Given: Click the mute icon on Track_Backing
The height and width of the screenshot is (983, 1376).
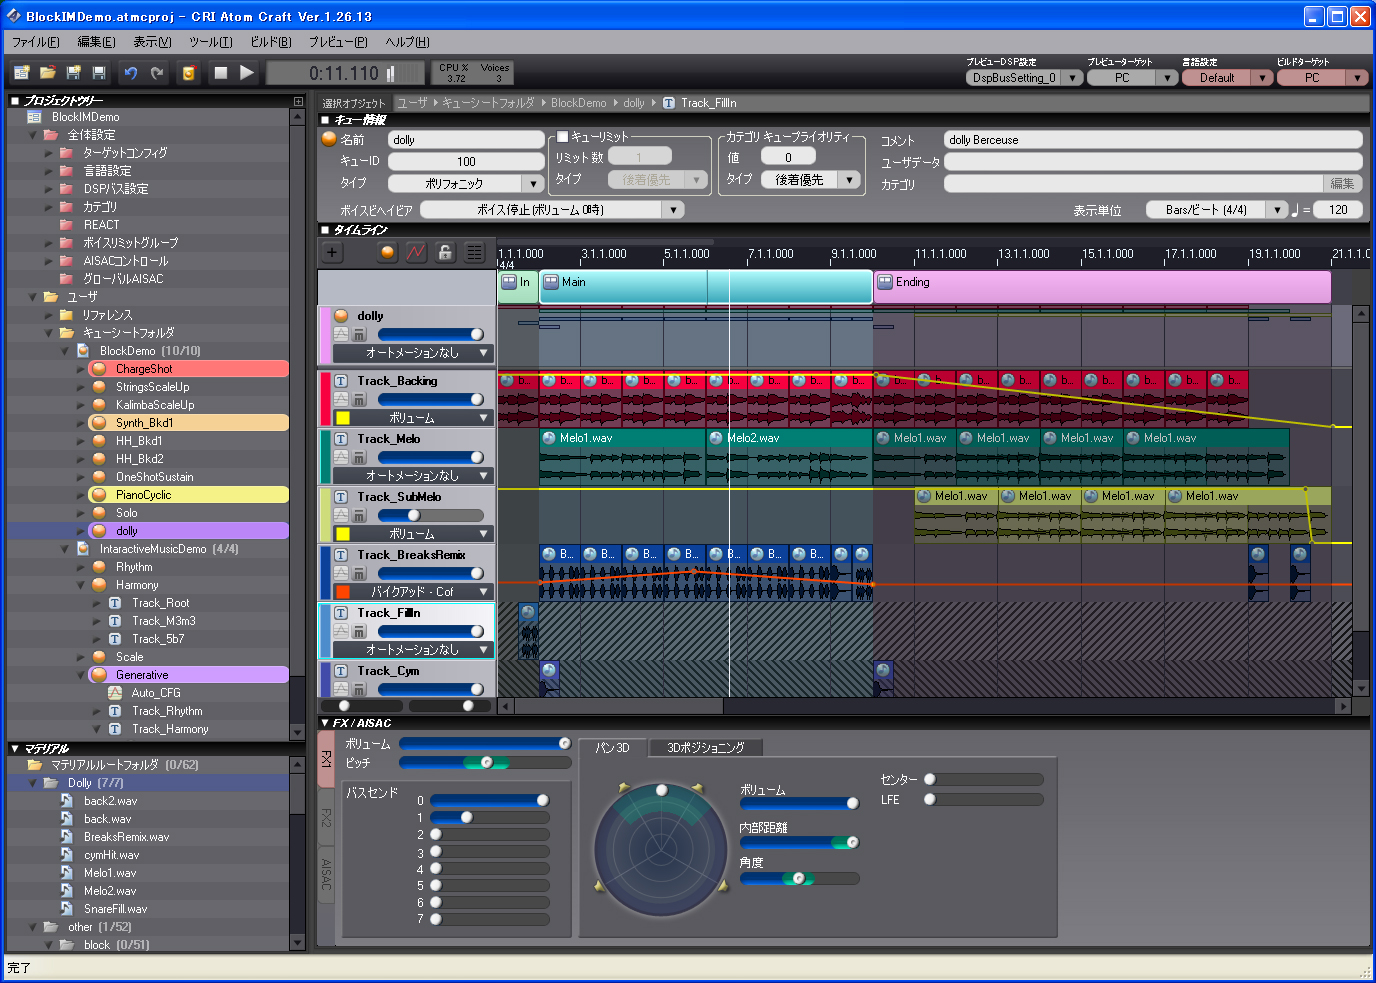Looking at the screenshot, I should (x=359, y=400).
